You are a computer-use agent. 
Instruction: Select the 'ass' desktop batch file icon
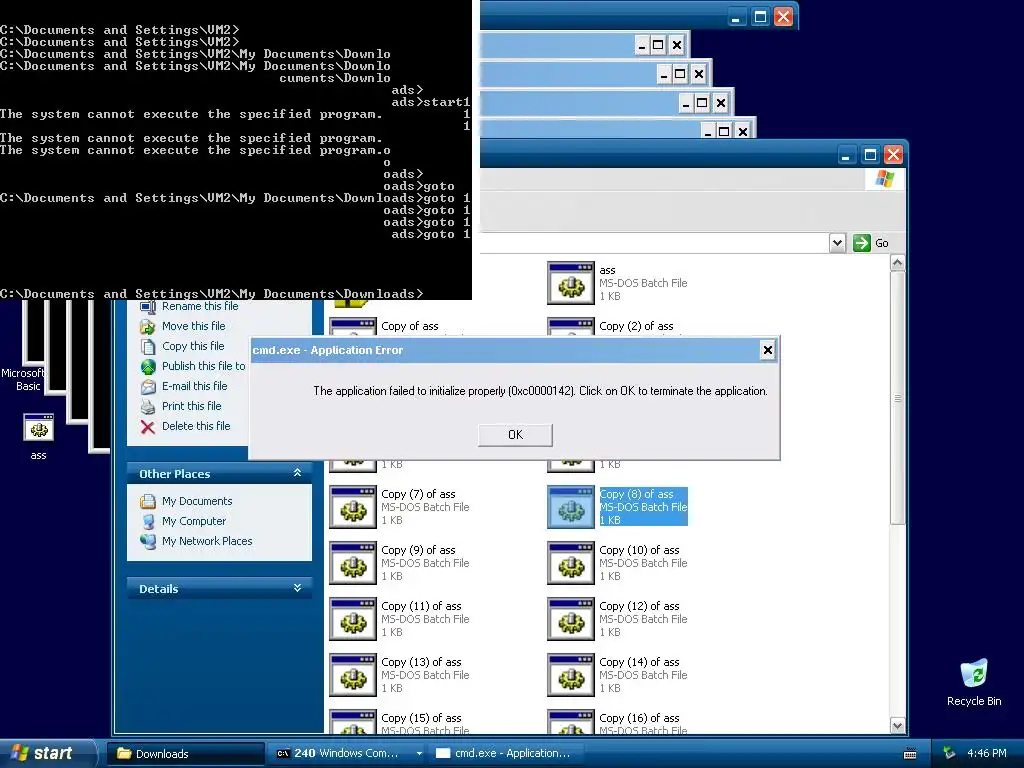click(x=39, y=429)
